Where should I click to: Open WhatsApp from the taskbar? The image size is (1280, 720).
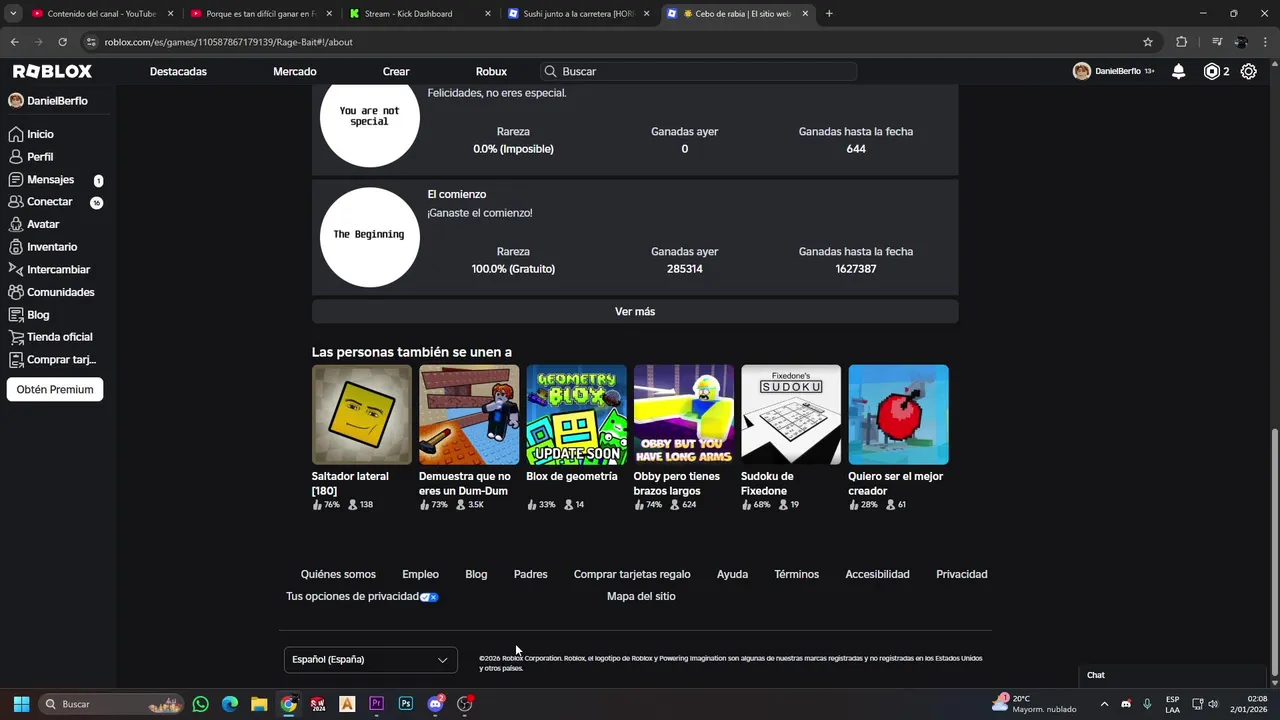point(201,704)
